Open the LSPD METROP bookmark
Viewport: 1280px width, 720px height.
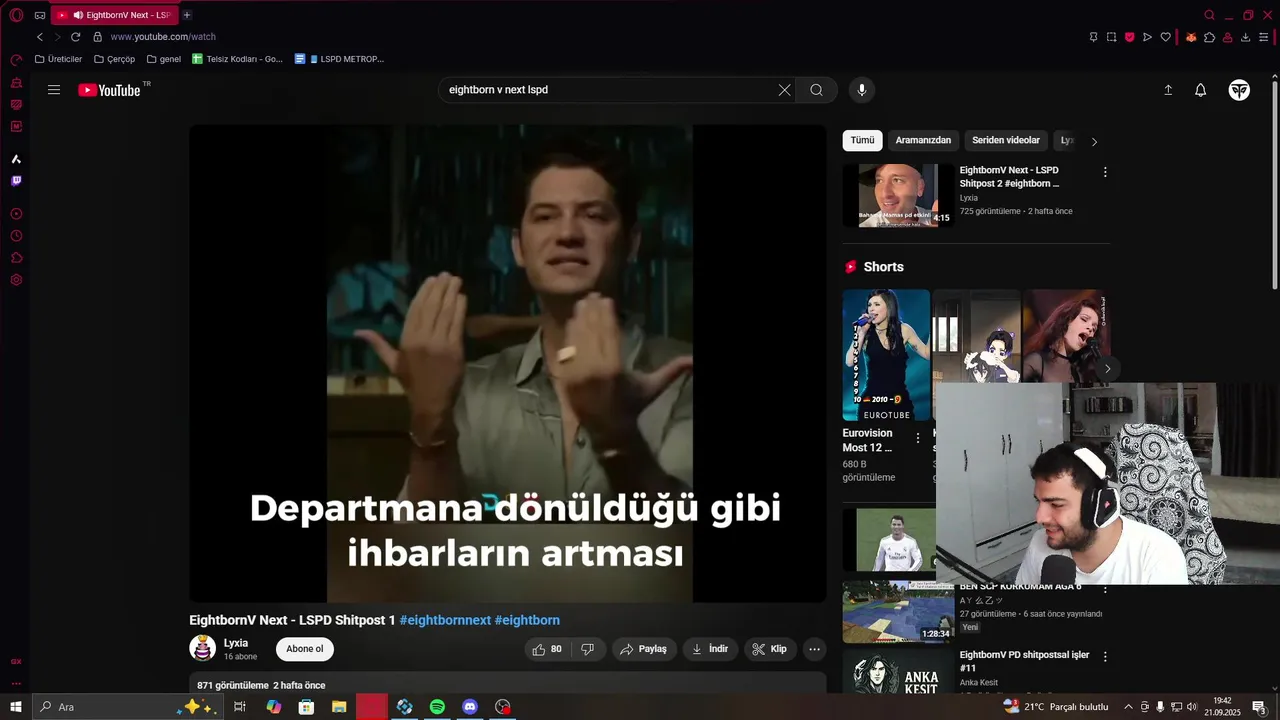coord(340,59)
